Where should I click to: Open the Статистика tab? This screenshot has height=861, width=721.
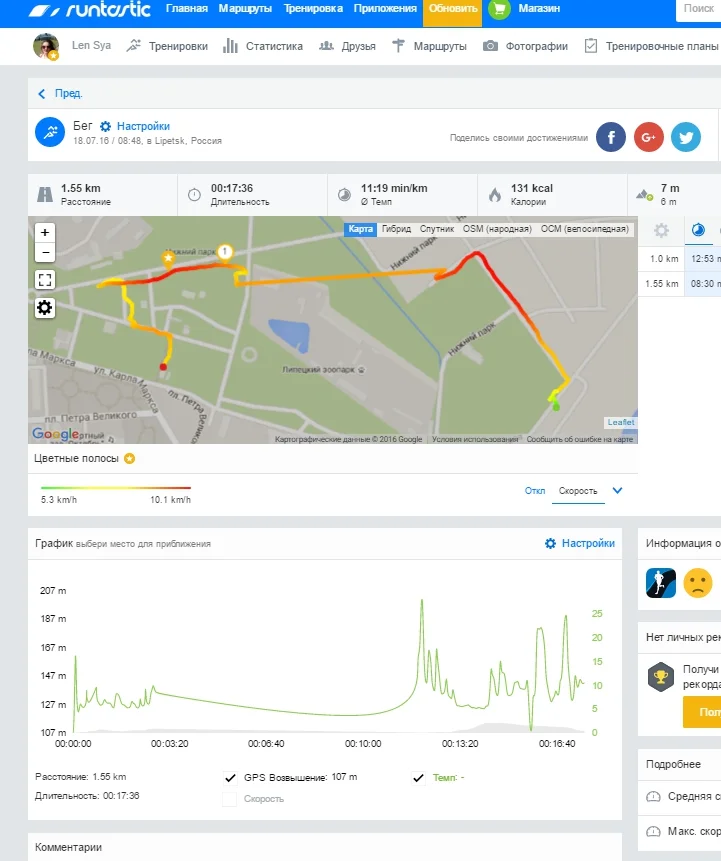click(x=263, y=46)
